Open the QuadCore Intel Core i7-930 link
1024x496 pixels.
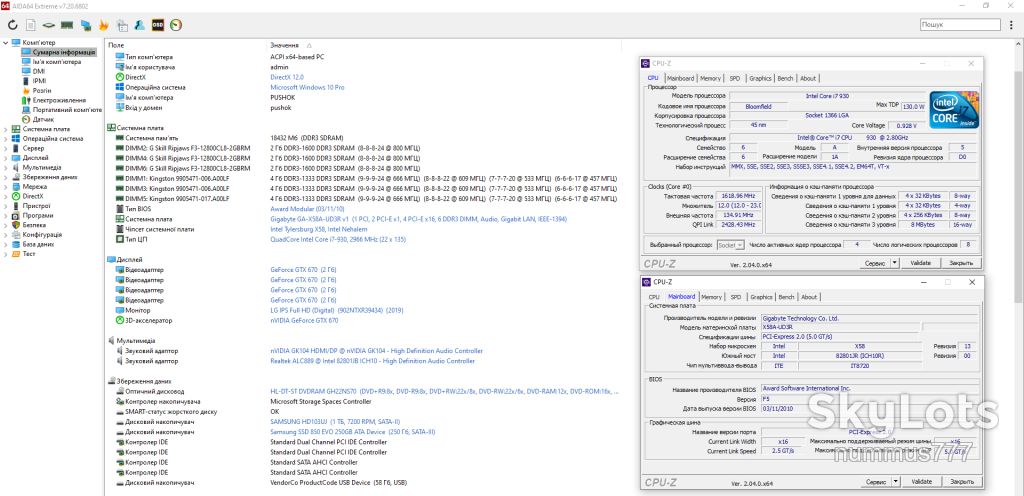[x=338, y=240]
